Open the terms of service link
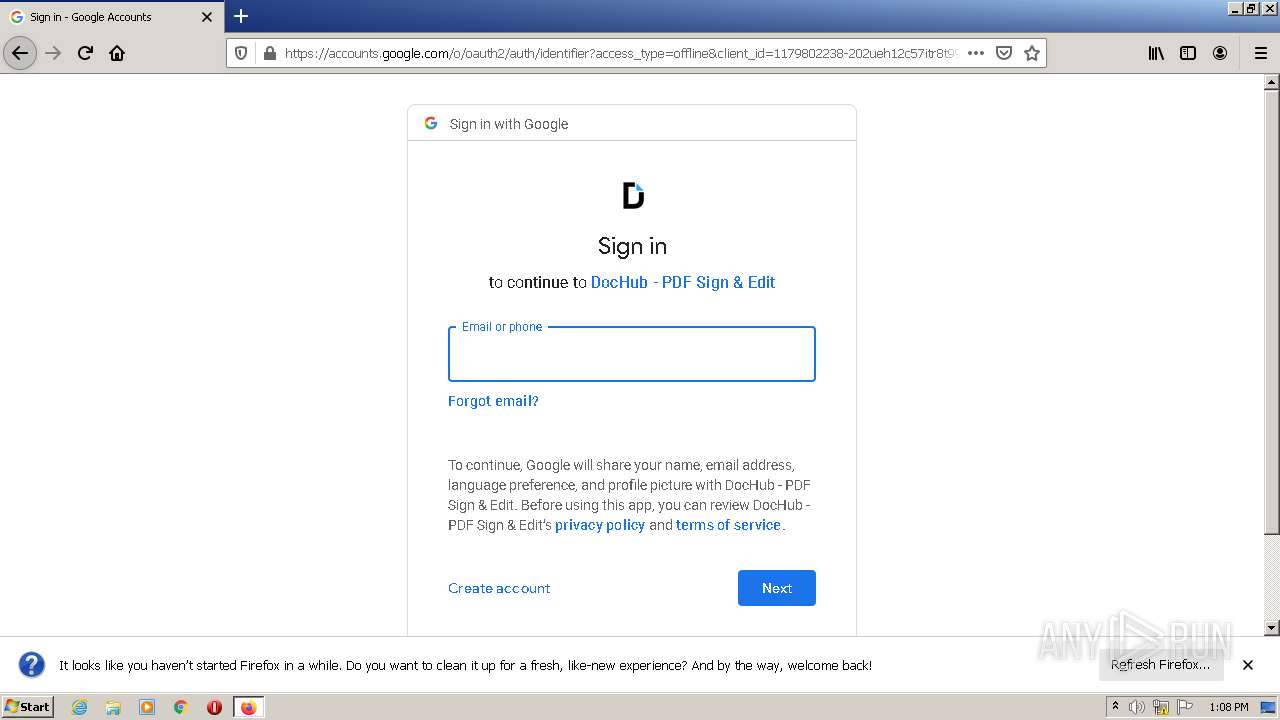This screenshot has height=720, width=1280. coord(728,525)
